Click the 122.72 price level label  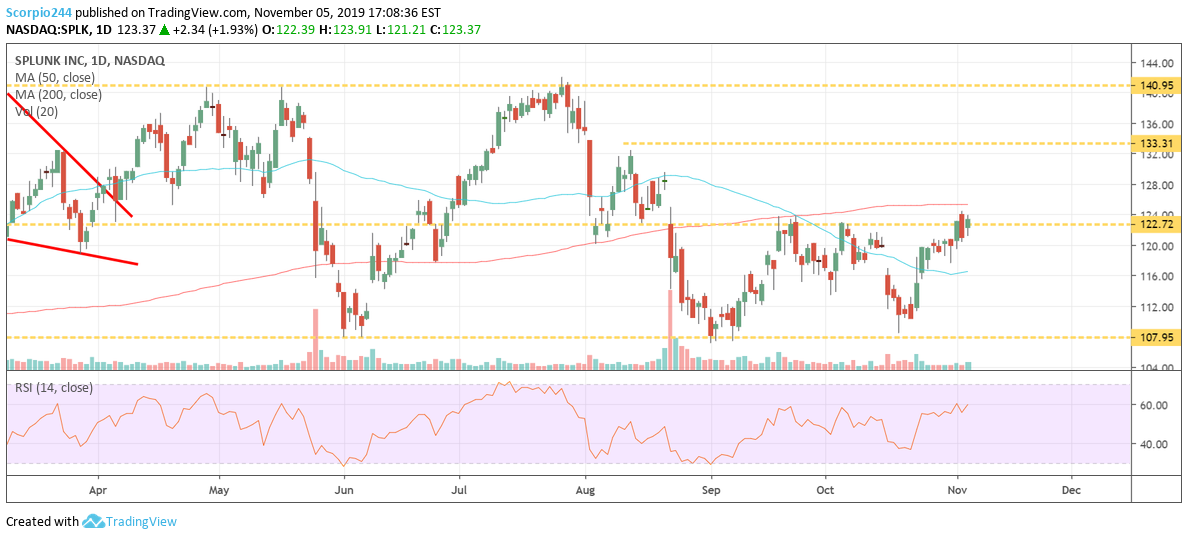click(1155, 224)
